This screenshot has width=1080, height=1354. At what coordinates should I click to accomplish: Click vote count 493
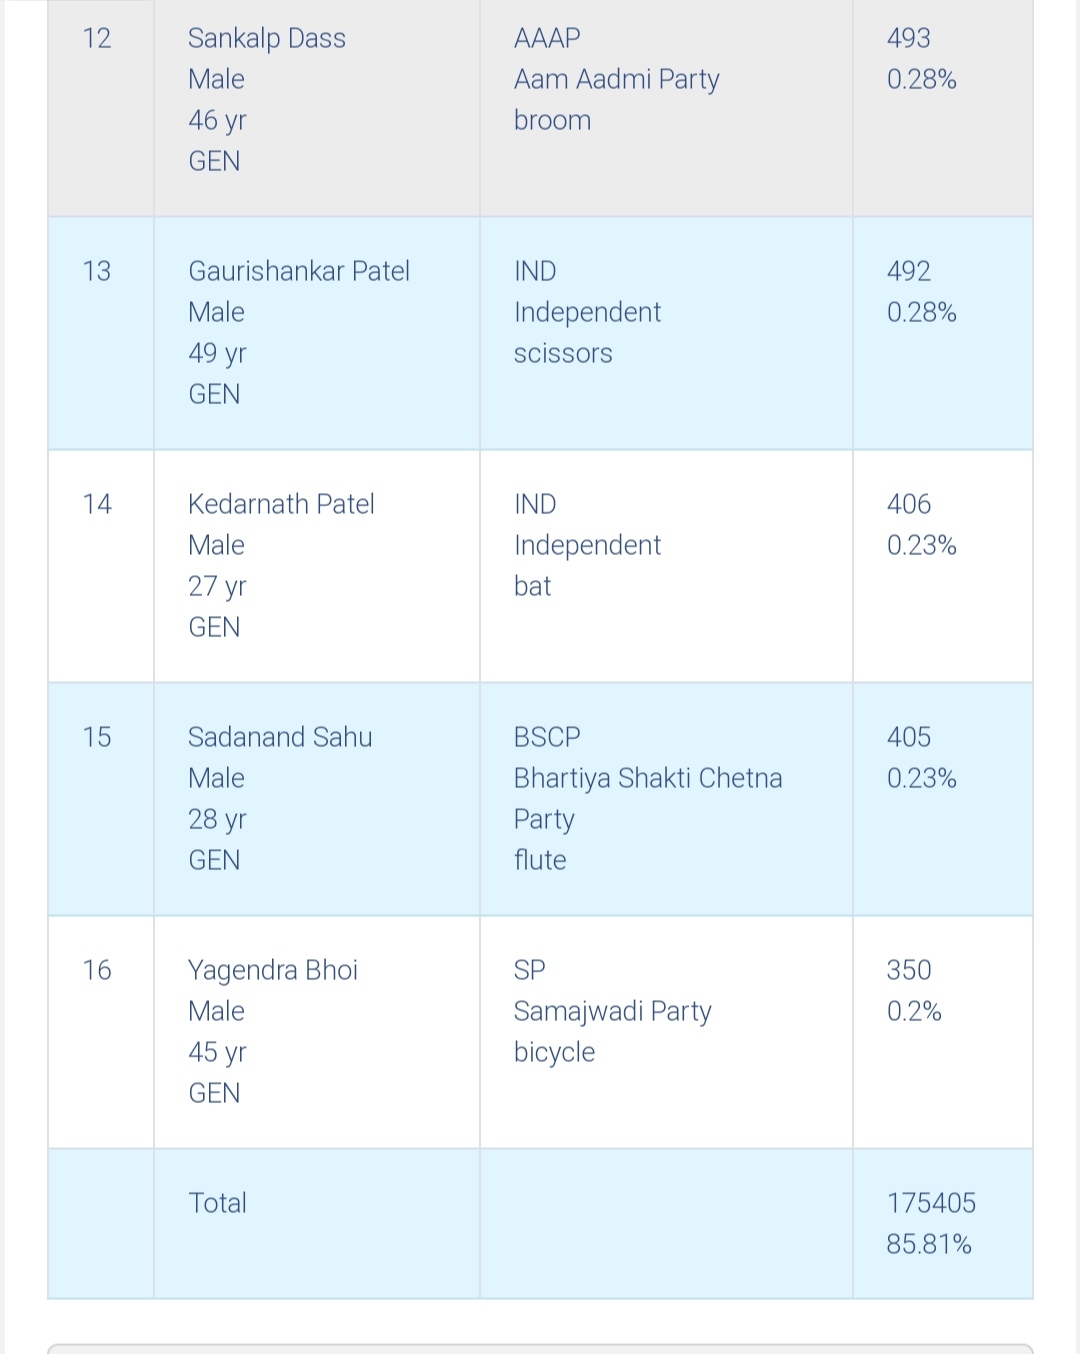tap(908, 38)
